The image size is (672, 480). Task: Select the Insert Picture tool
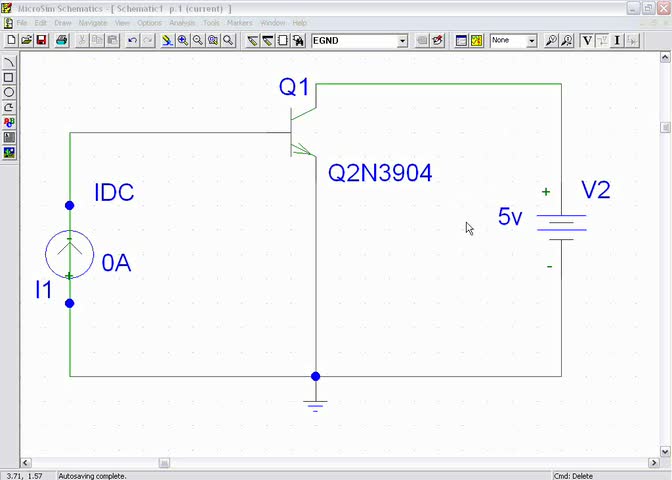pyautogui.click(x=9, y=152)
